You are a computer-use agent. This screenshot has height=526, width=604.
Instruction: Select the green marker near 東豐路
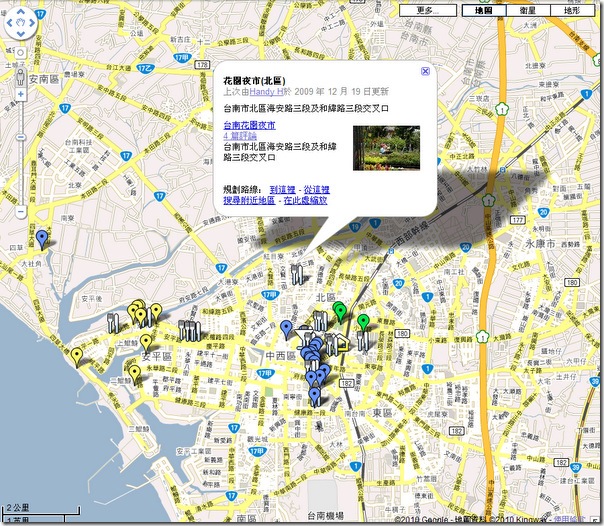click(x=363, y=323)
